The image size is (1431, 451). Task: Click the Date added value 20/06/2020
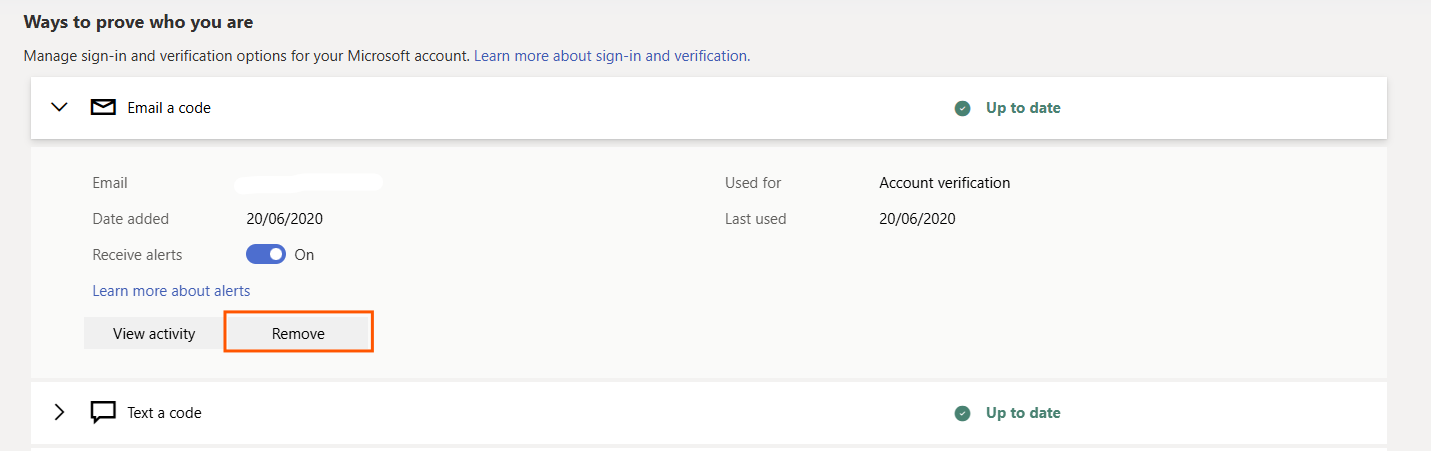point(285,219)
